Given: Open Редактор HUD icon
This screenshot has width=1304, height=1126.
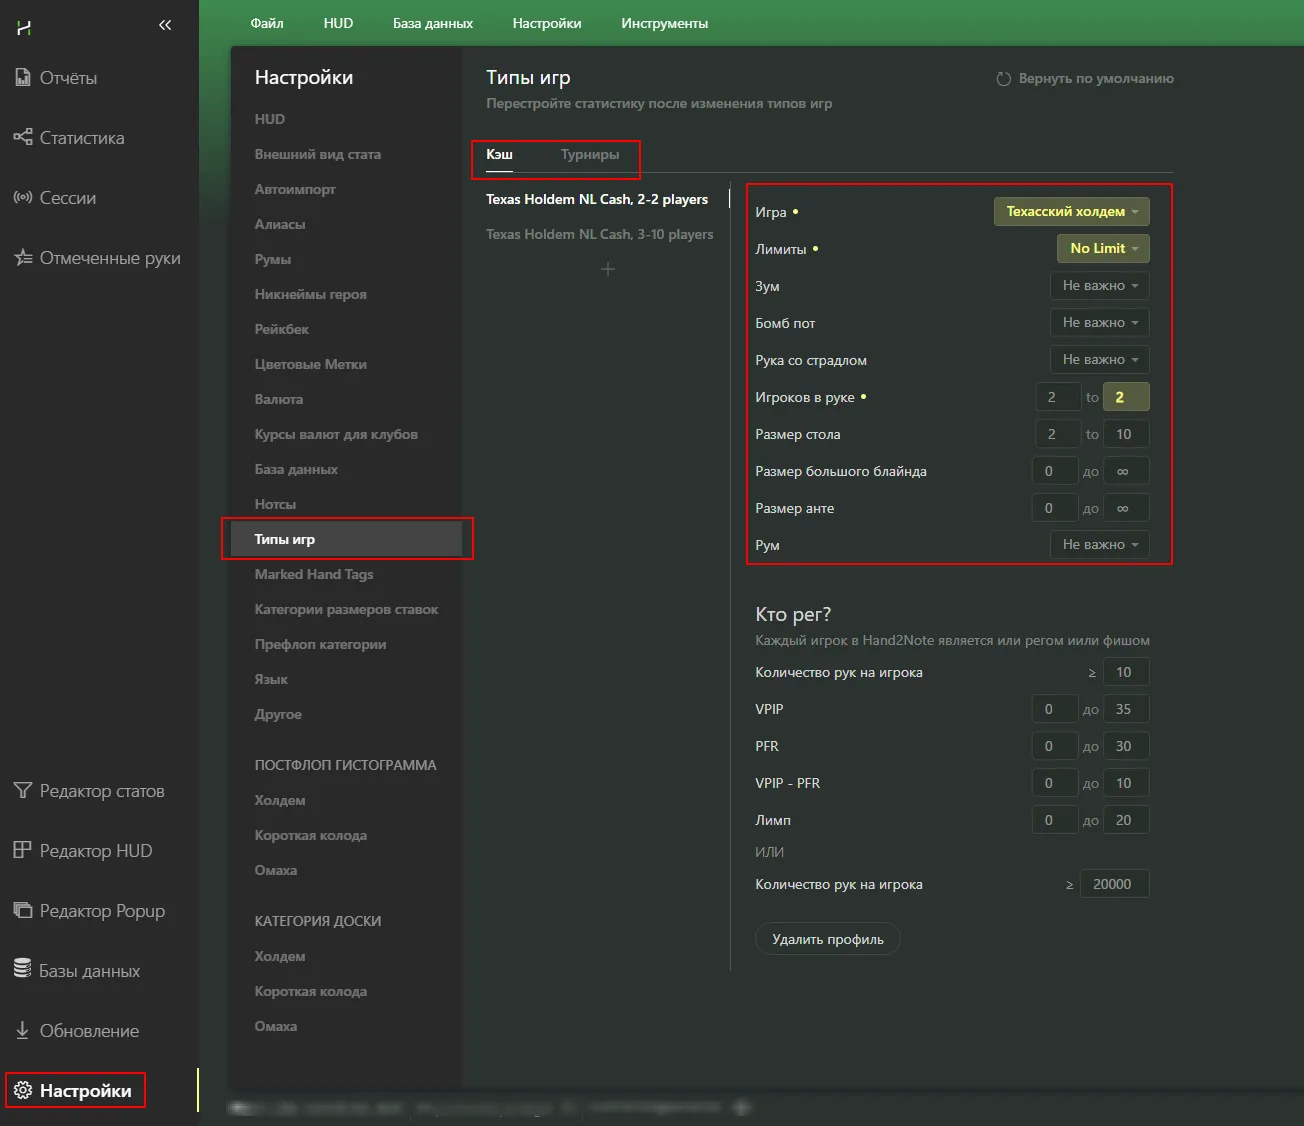Looking at the screenshot, I should (x=23, y=850).
